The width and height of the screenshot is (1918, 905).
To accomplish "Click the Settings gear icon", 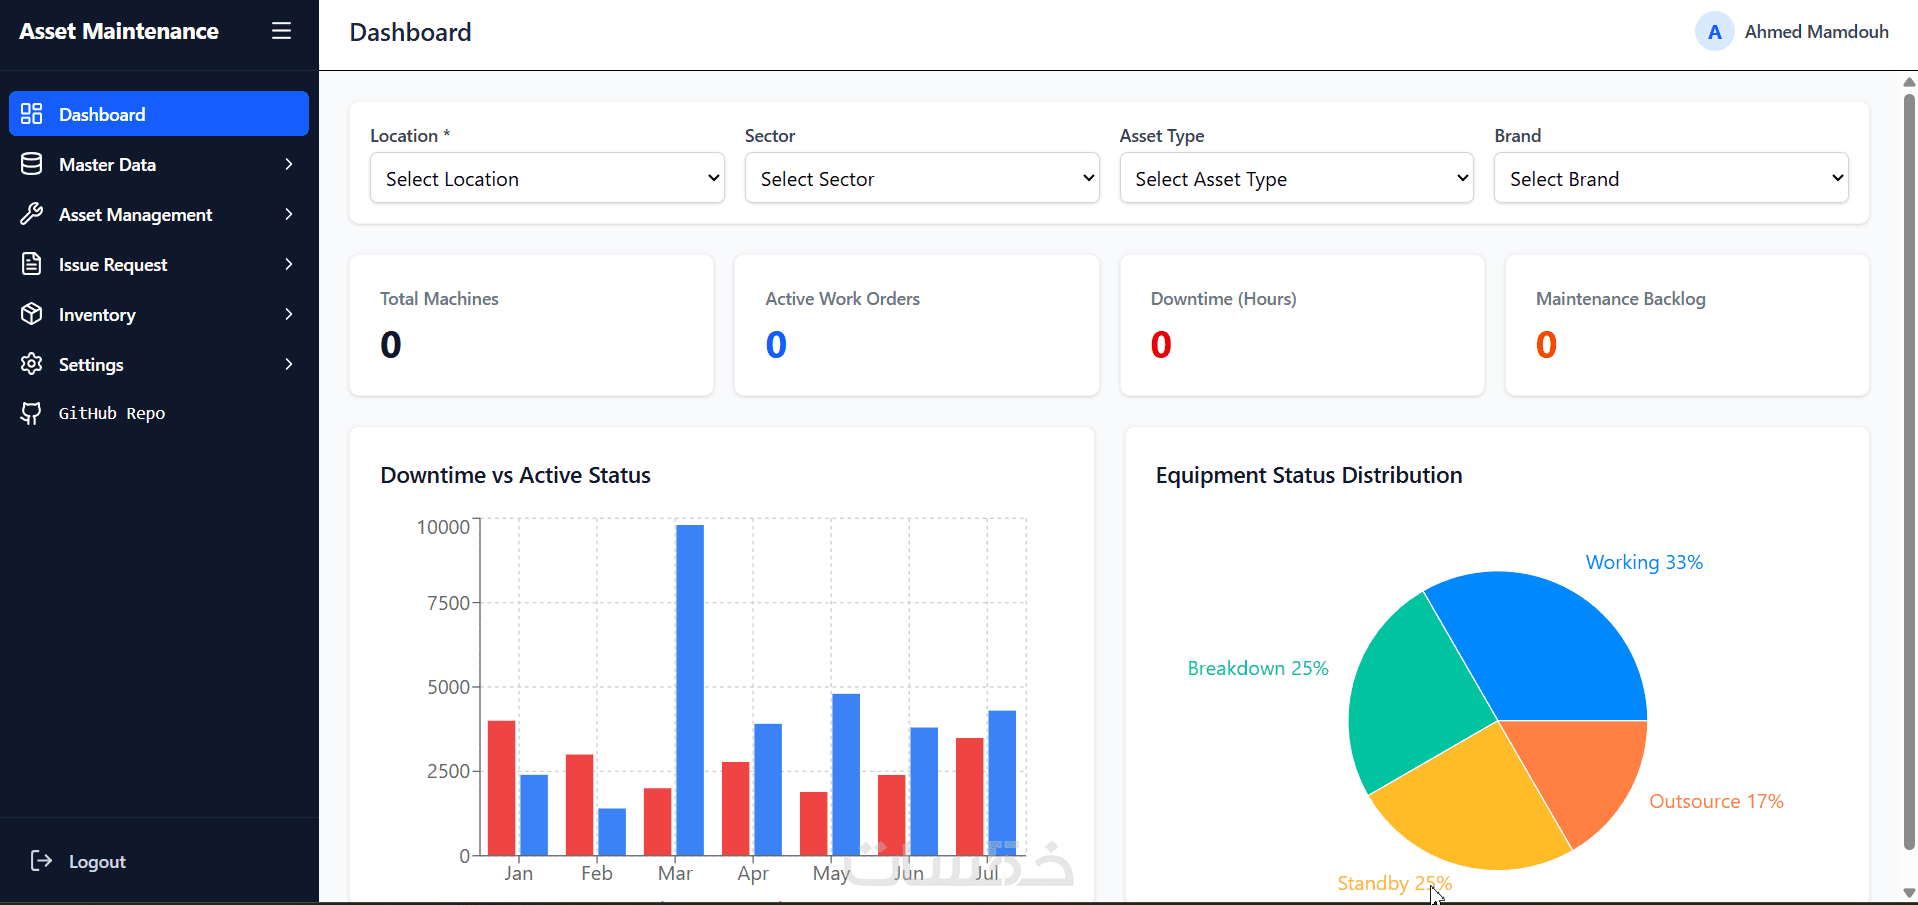I will click(x=32, y=364).
